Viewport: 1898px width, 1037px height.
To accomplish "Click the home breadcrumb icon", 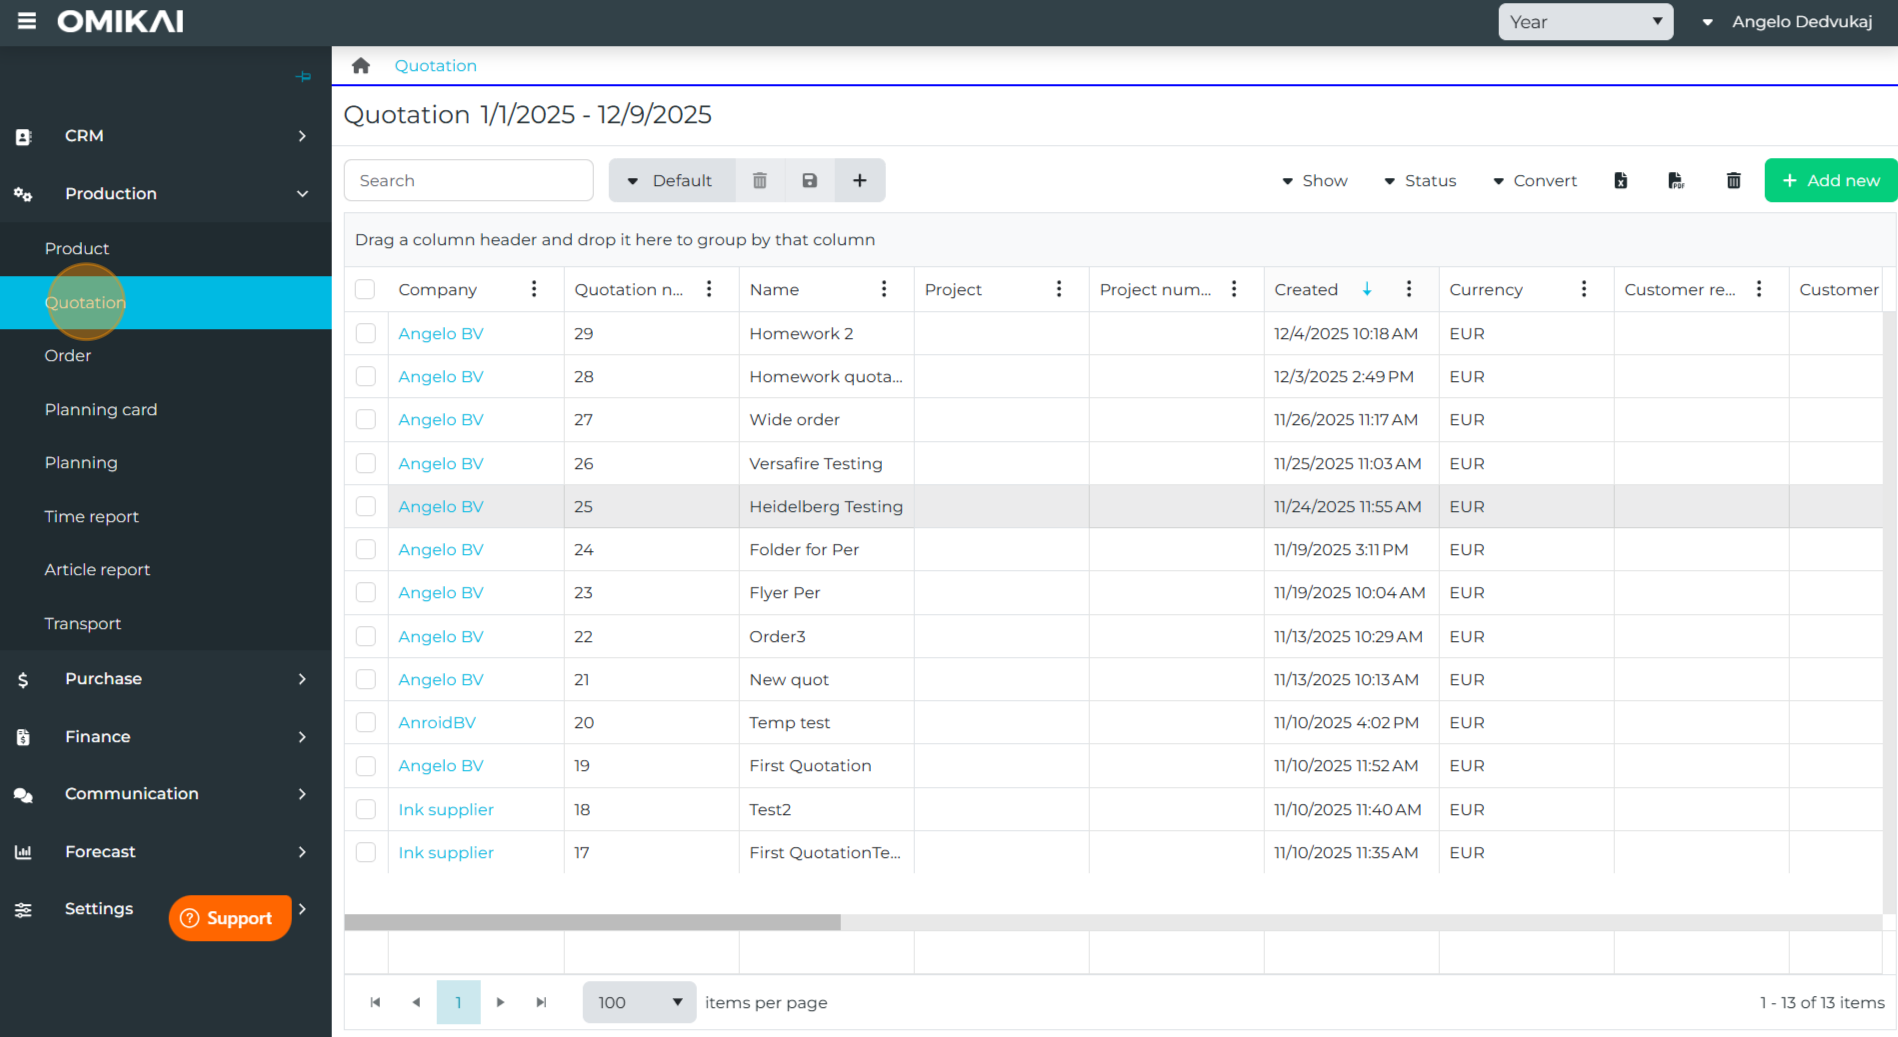I will point(361,66).
